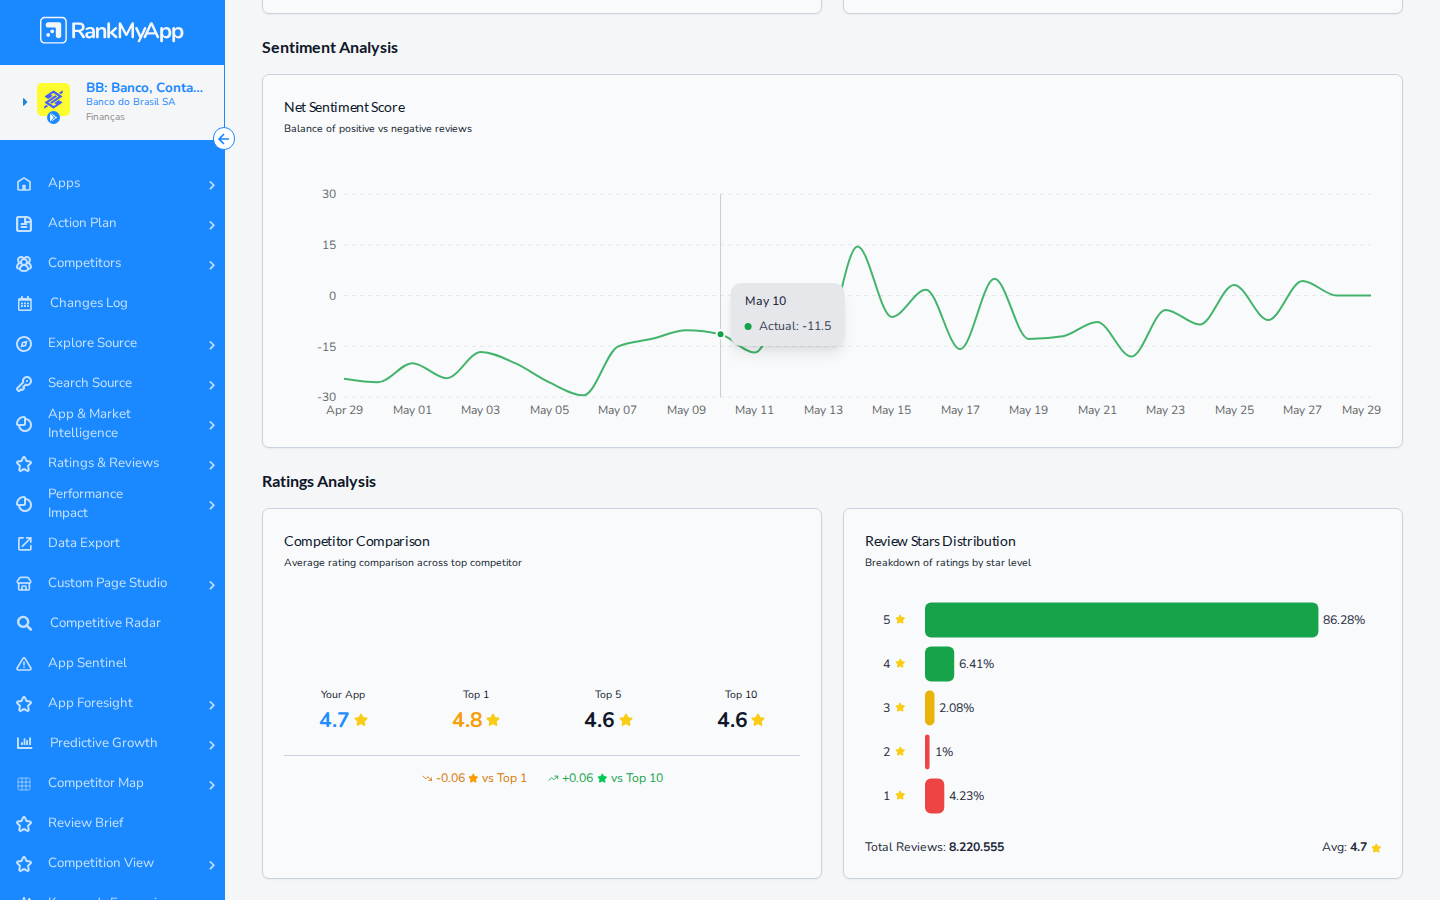This screenshot has height=900, width=1440.
Task: Click the Performance Impact icon
Action: tap(24, 504)
